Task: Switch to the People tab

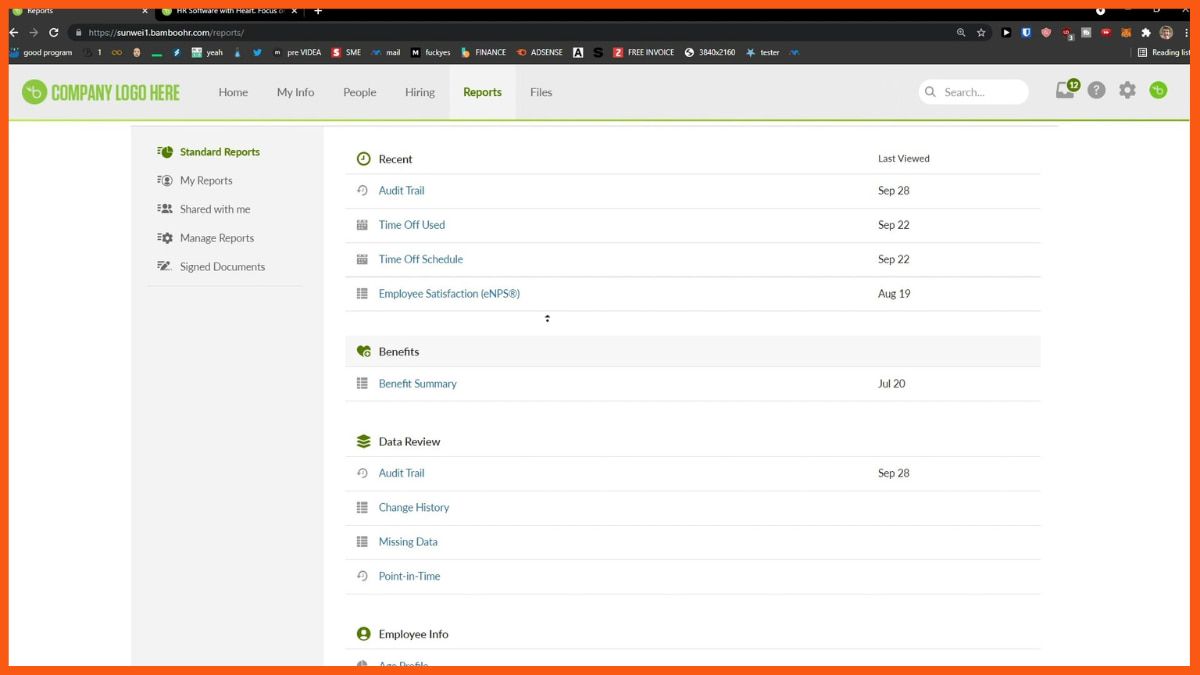Action: pyautogui.click(x=360, y=92)
